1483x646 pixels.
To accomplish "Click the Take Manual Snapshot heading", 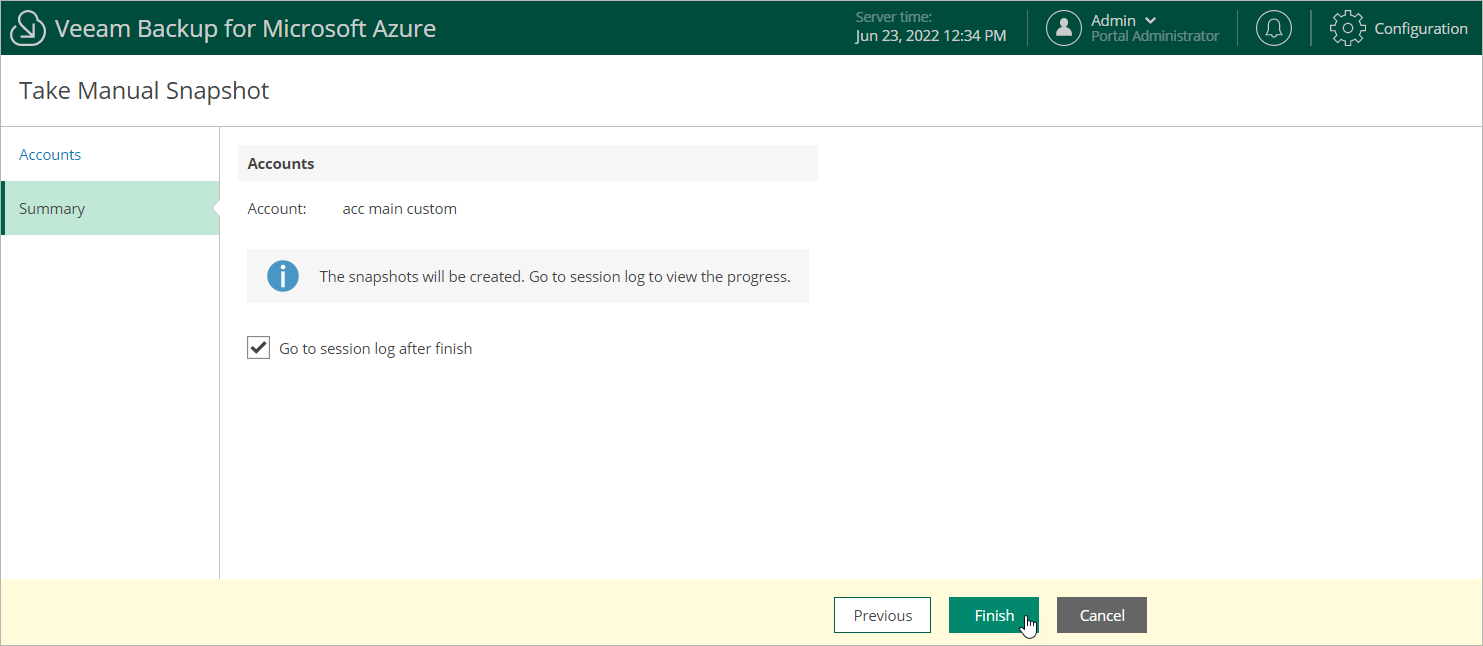I will (x=144, y=91).
